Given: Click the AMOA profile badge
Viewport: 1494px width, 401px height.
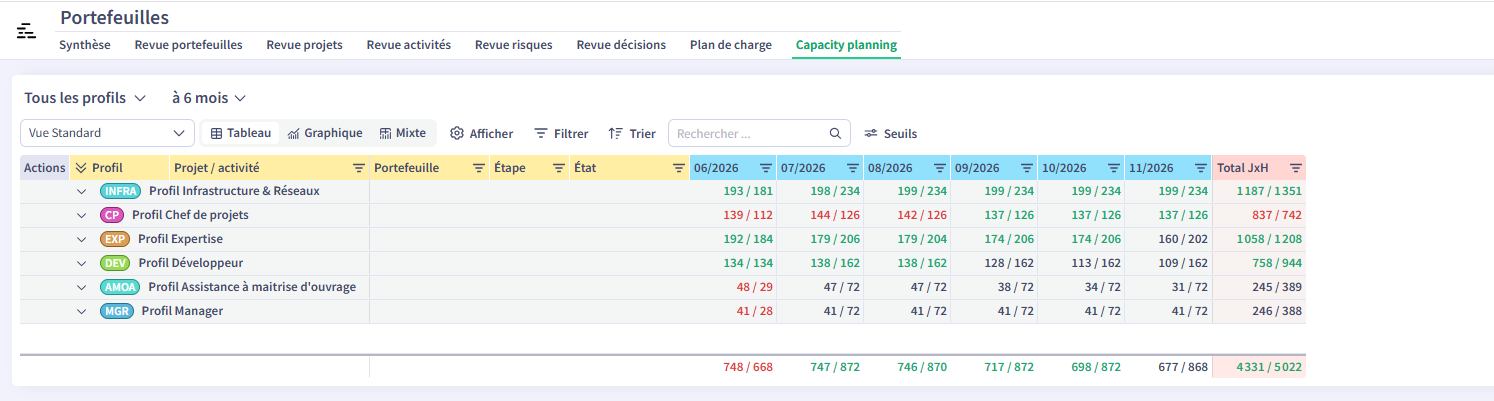Looking at the screenshot, I should 120,287.
